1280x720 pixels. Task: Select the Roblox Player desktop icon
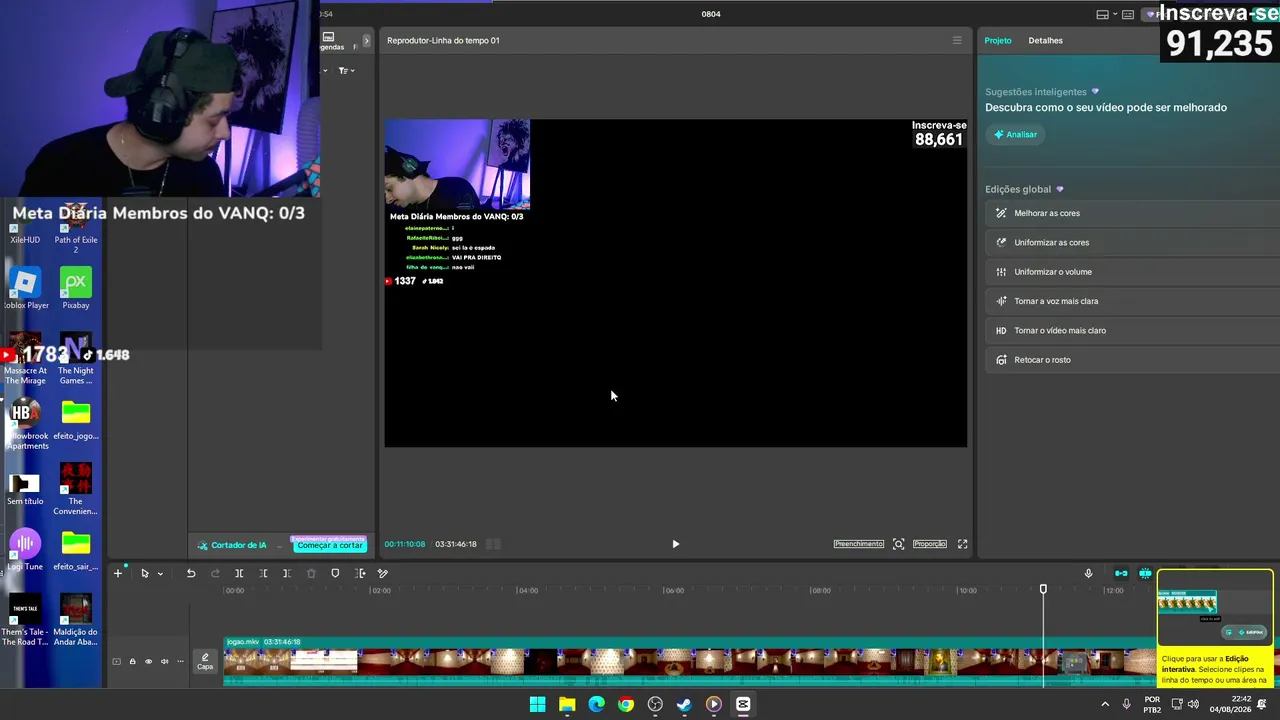point(26,287)
